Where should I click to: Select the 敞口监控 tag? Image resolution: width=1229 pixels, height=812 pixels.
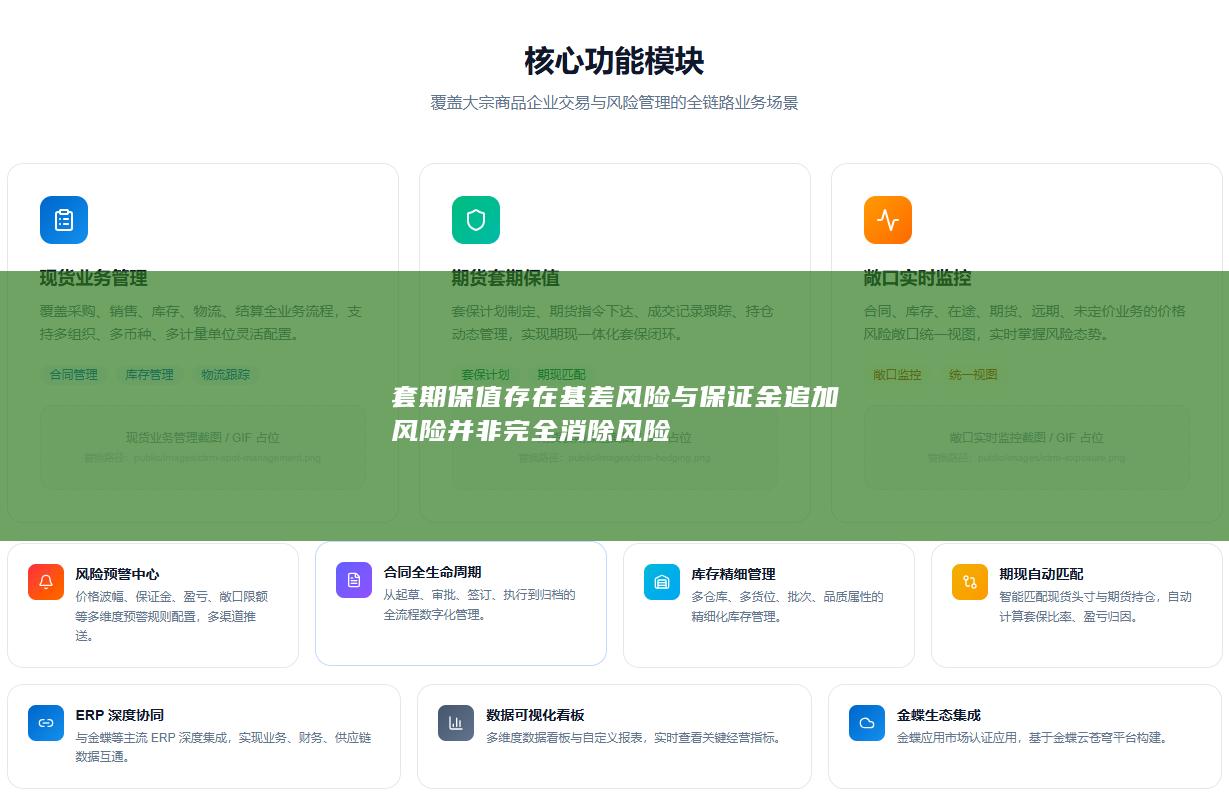pos(898,375)
